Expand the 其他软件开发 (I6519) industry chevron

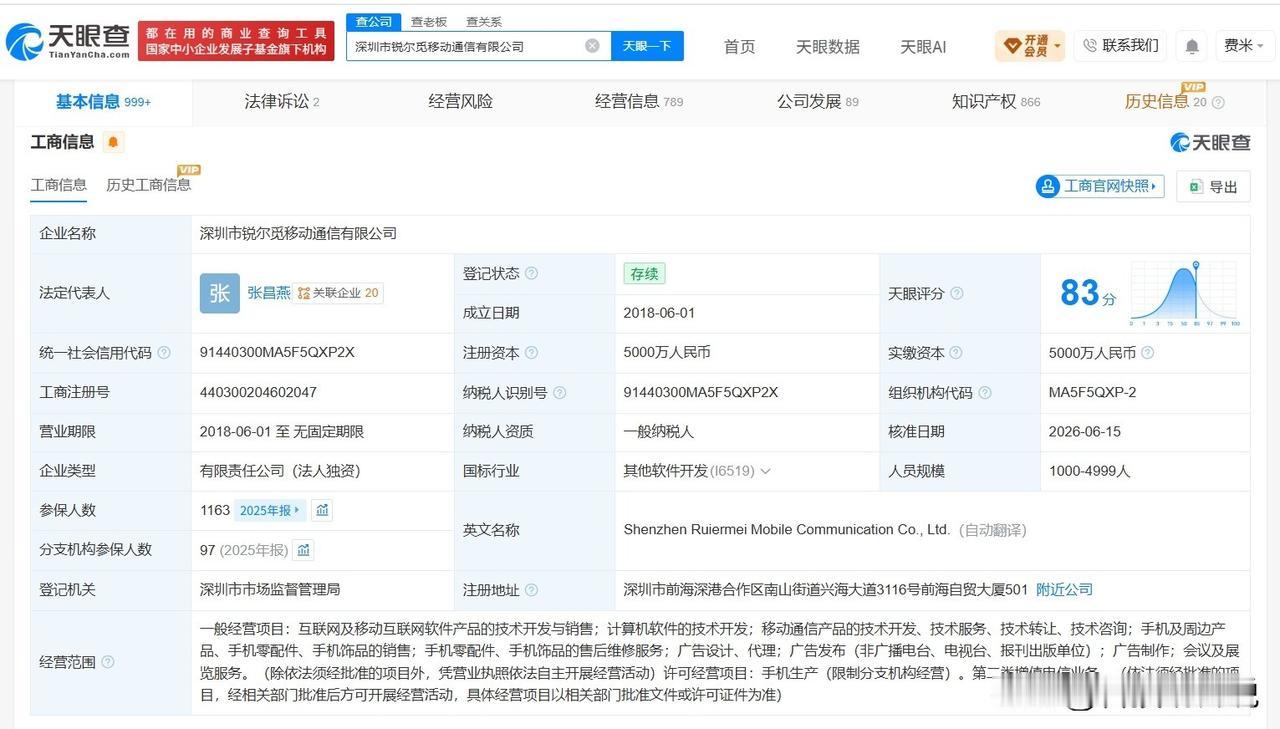click(x=766, y=471)
